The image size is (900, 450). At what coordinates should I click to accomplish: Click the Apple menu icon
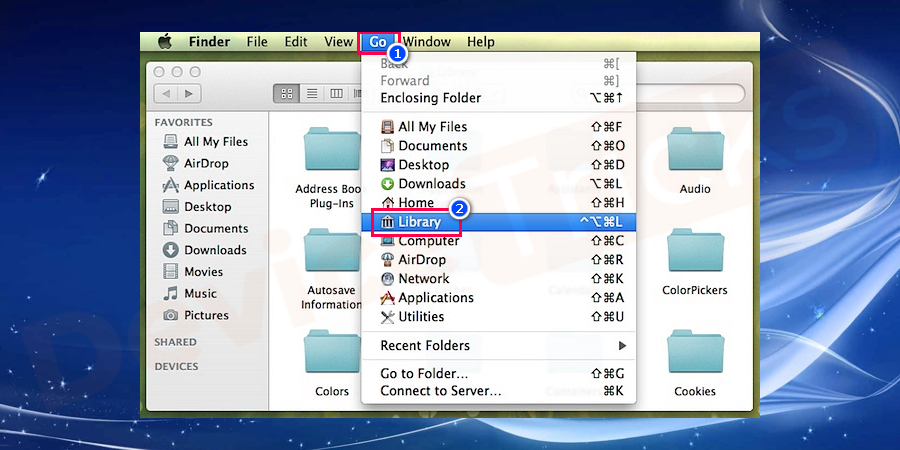click(x=165, y=42)
